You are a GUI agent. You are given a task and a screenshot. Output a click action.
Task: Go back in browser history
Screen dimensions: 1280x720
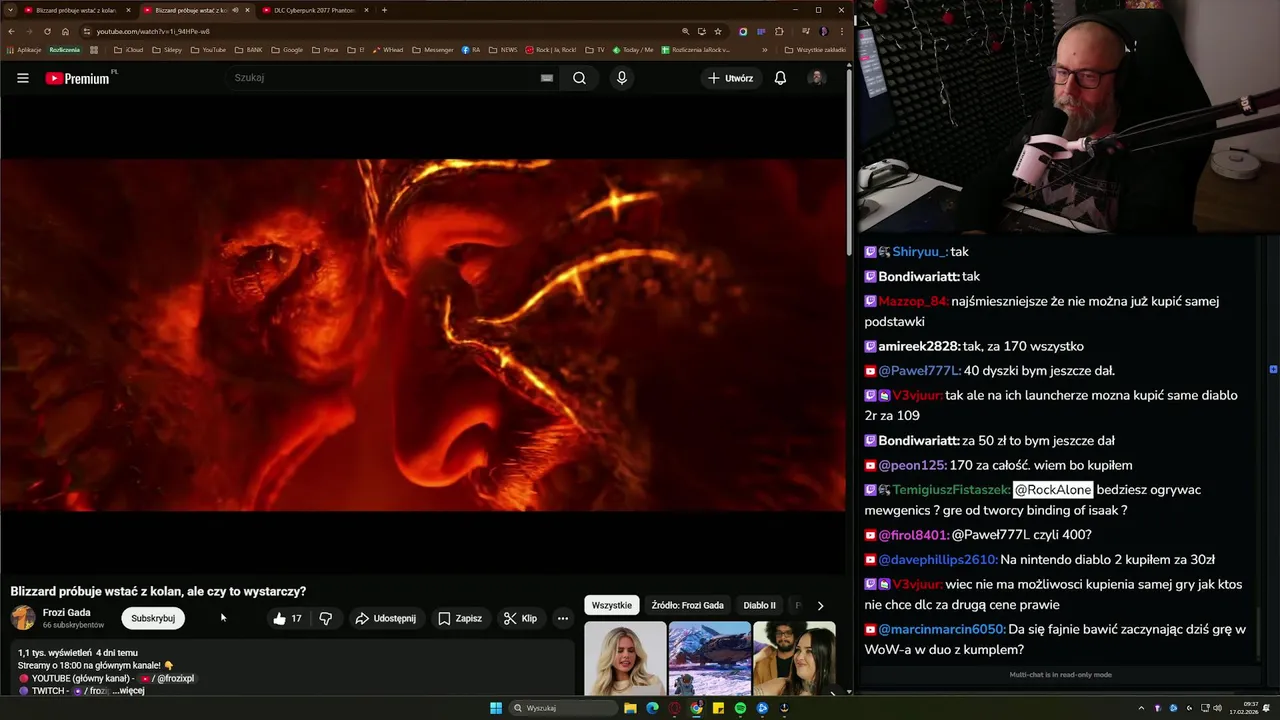pos(11,31)
